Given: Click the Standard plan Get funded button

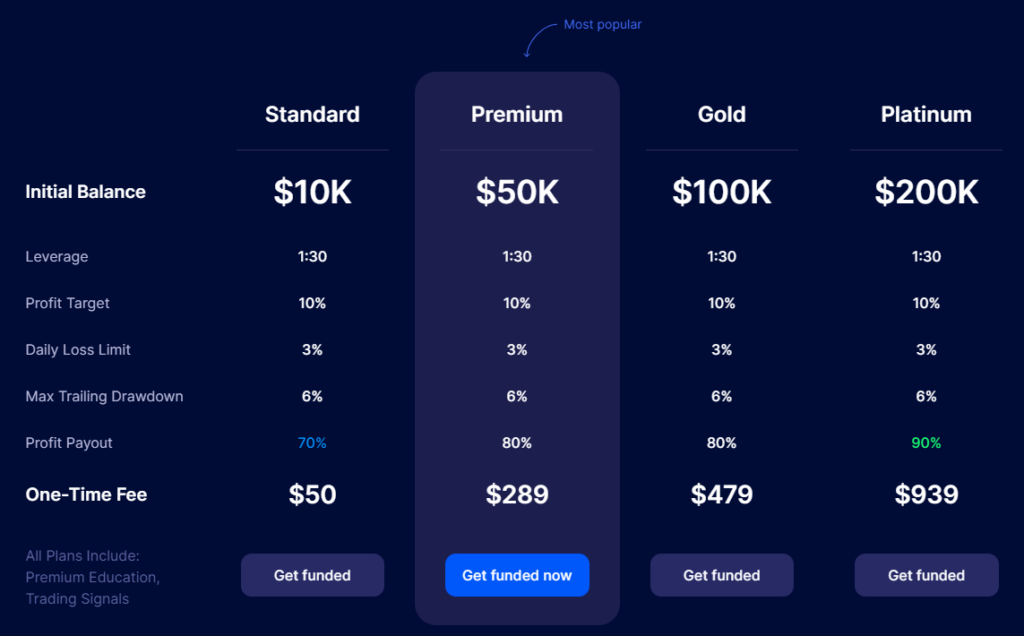Looking at the screenshot, I should (x=312, y=575).
